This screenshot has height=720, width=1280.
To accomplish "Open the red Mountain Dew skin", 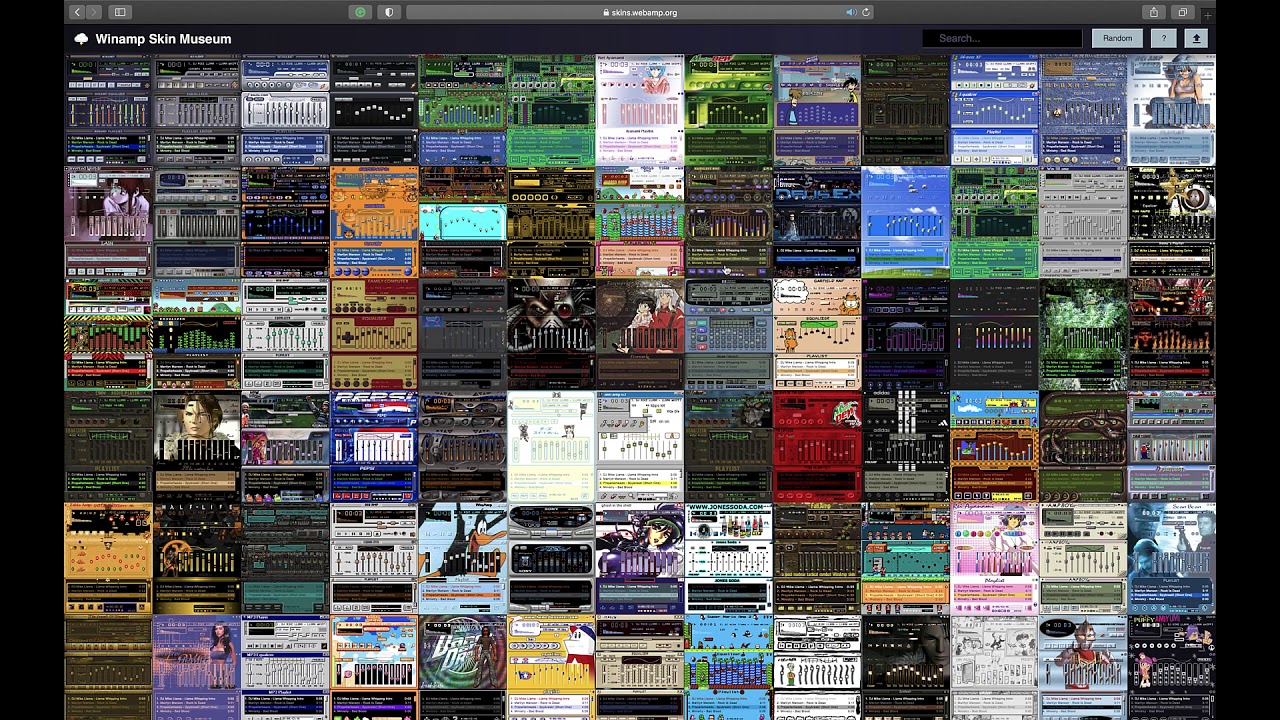I will coord(817,446).
